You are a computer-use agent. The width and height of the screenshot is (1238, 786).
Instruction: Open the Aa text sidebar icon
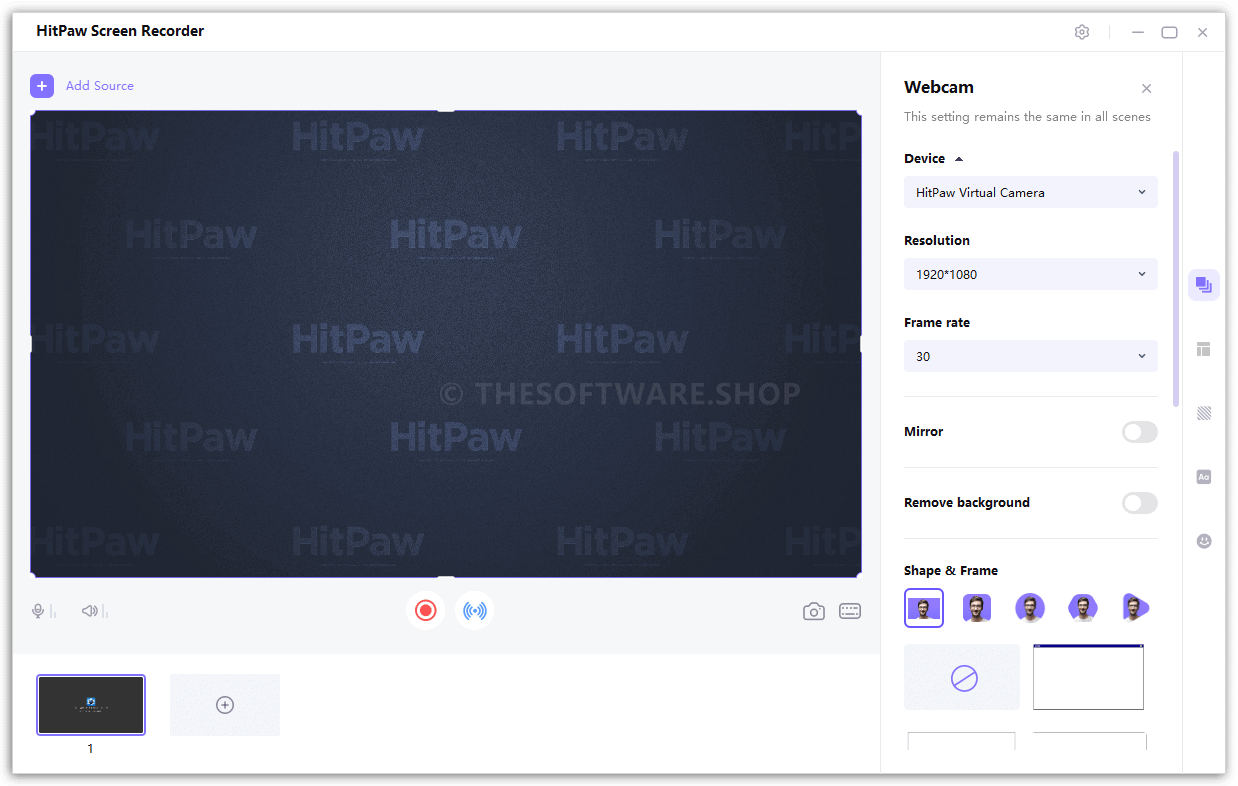click(1204, 477)
